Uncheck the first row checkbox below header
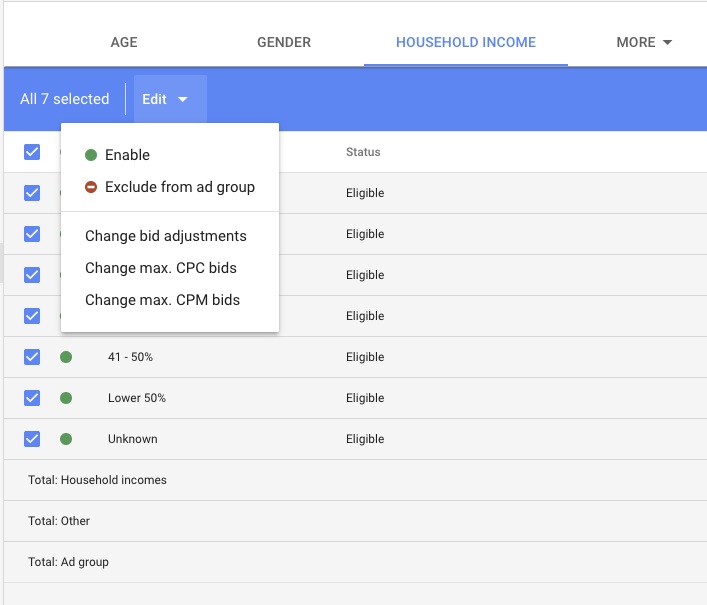Viewport: 707px width, 605px height. [32, 193]
